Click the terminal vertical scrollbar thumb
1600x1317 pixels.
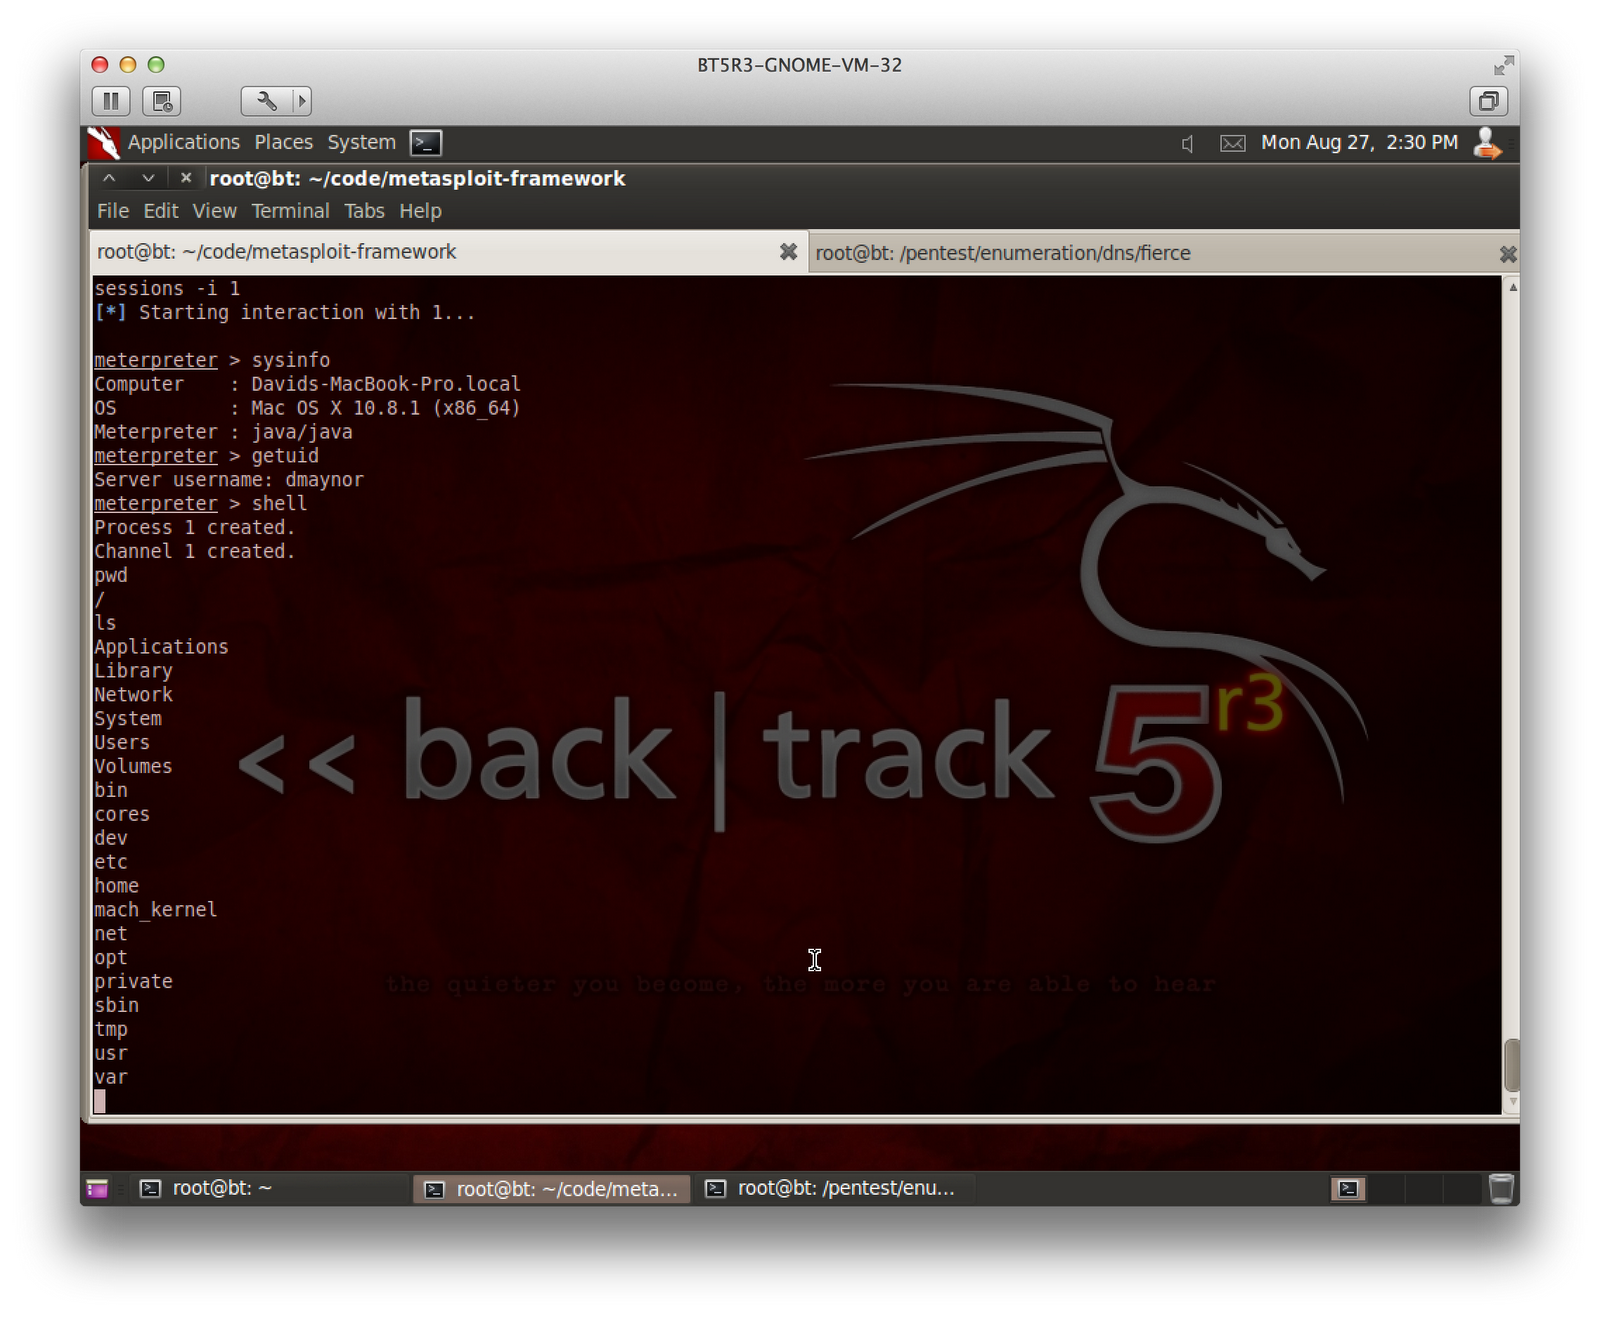click(1512, 1066)
